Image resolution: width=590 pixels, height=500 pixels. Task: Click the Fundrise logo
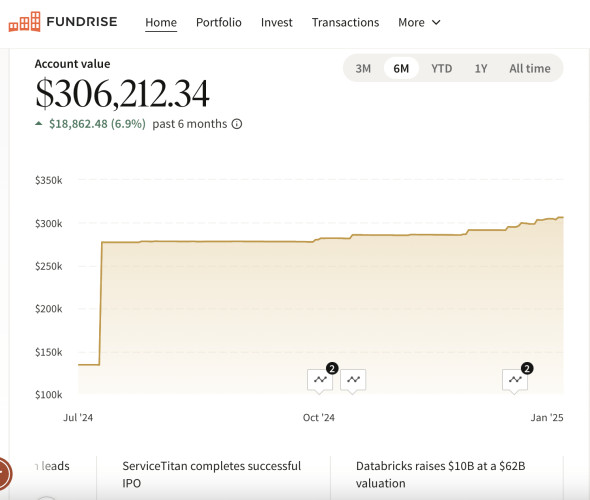[63, 22]
